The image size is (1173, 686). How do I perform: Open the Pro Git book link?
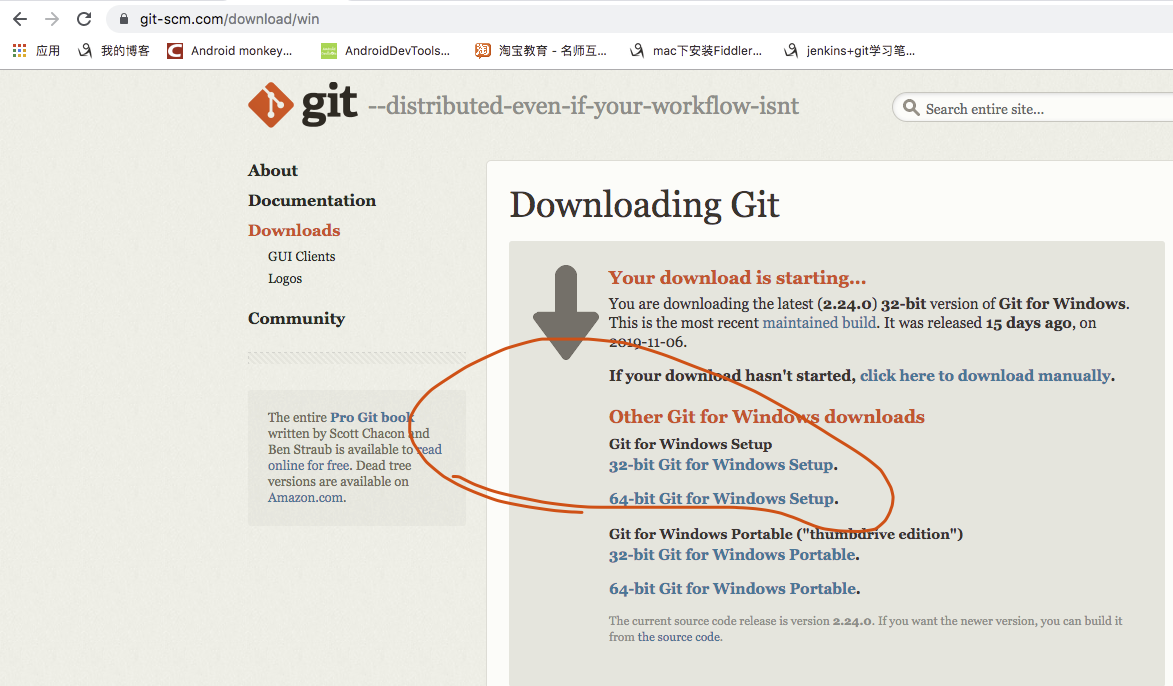tap(372, 417)
